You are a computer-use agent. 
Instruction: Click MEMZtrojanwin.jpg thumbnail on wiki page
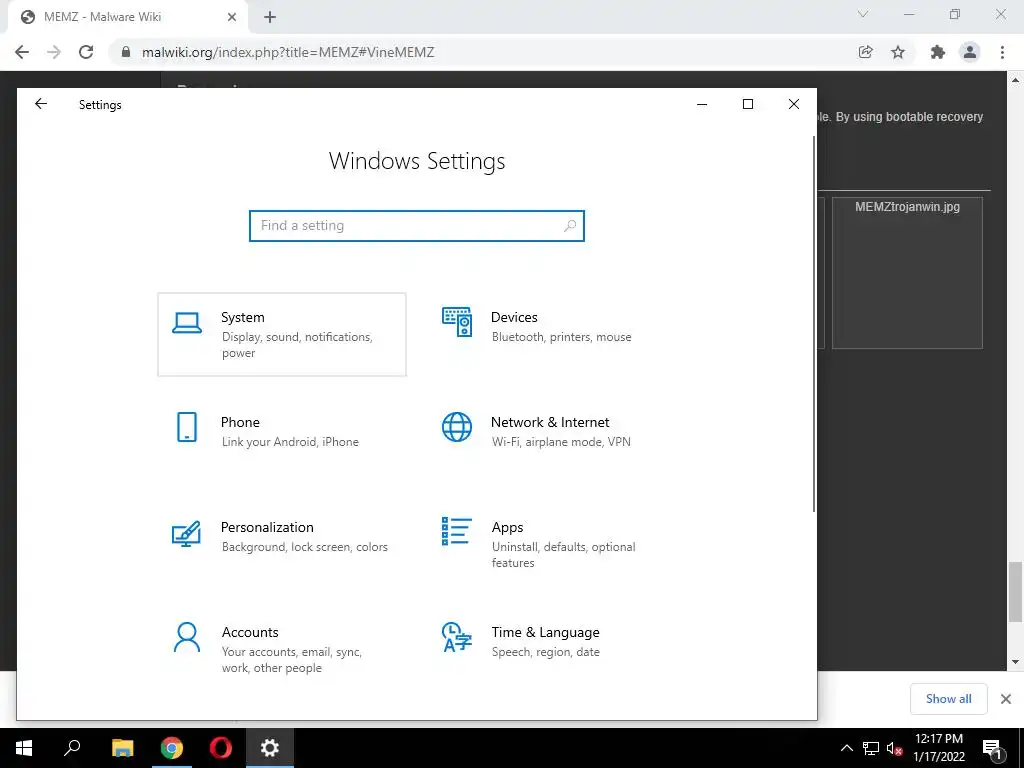tap(907, 272)
